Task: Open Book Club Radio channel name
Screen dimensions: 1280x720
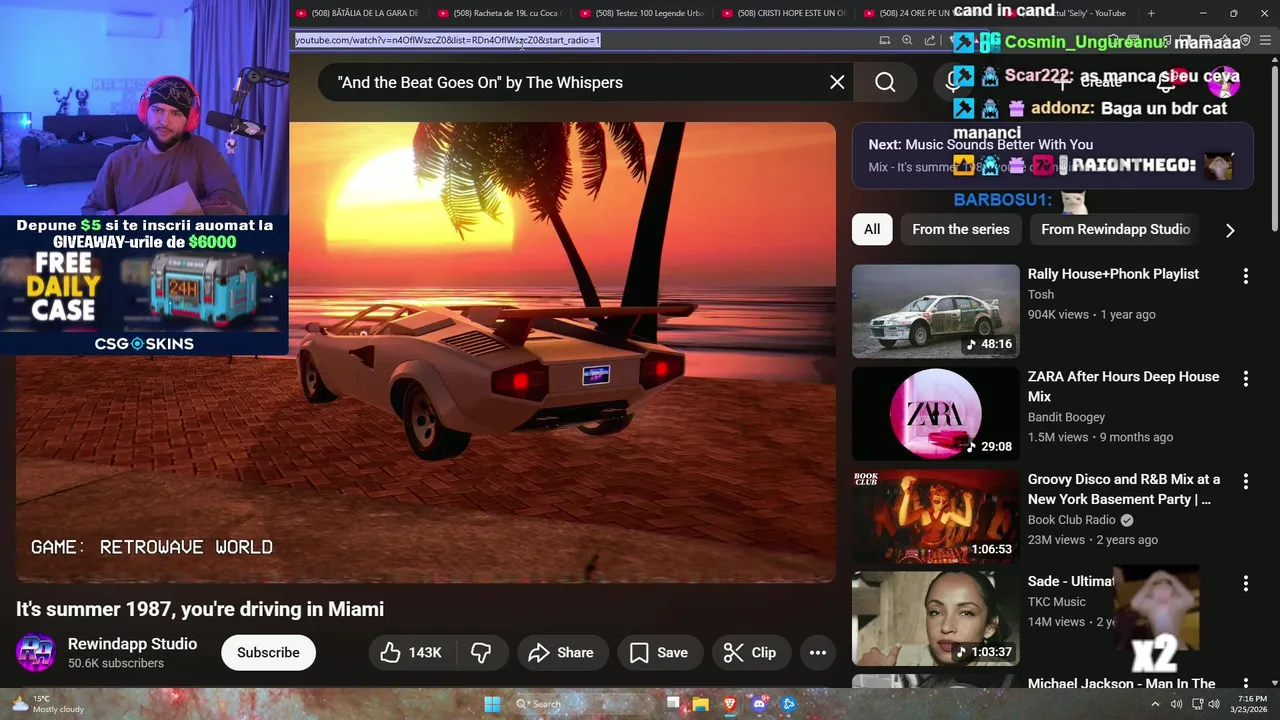Action: point(1072,520)
